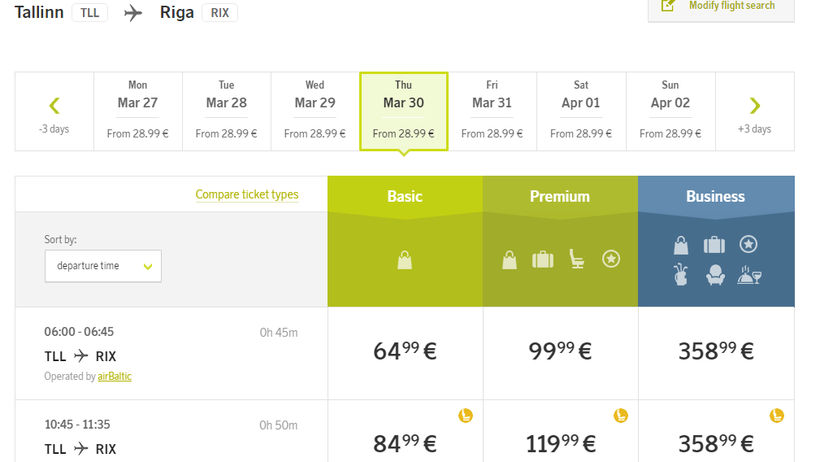
Task: Advance dates 3 days with right chevron
Action: click(x=755, y=105)
